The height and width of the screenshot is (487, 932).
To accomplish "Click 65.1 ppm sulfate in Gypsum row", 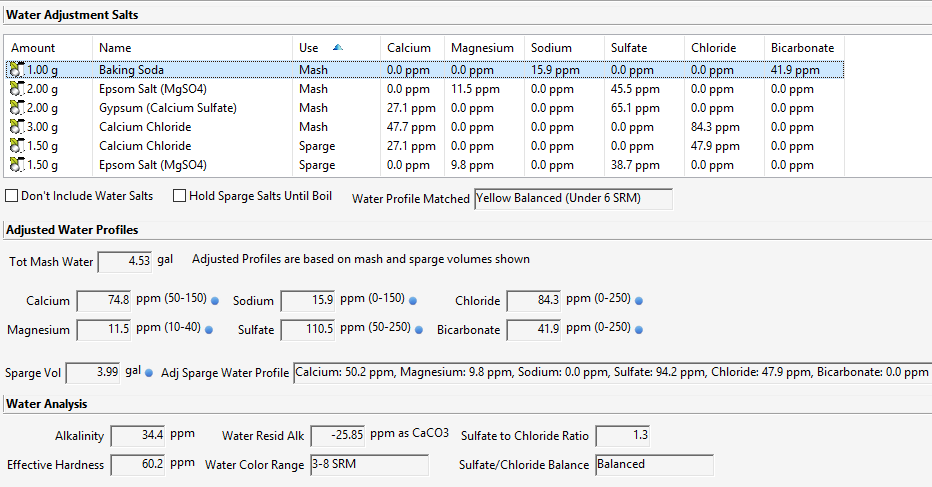I will 635,108.
